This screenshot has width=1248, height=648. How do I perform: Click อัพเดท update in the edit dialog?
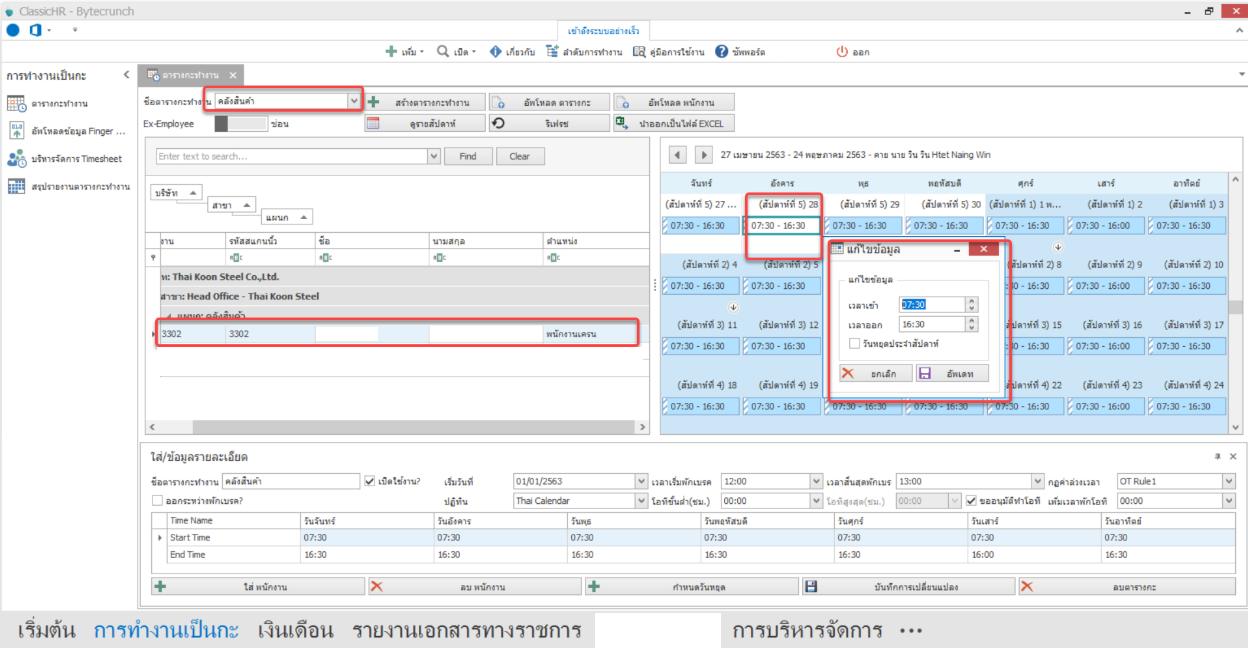click(951, 373)
